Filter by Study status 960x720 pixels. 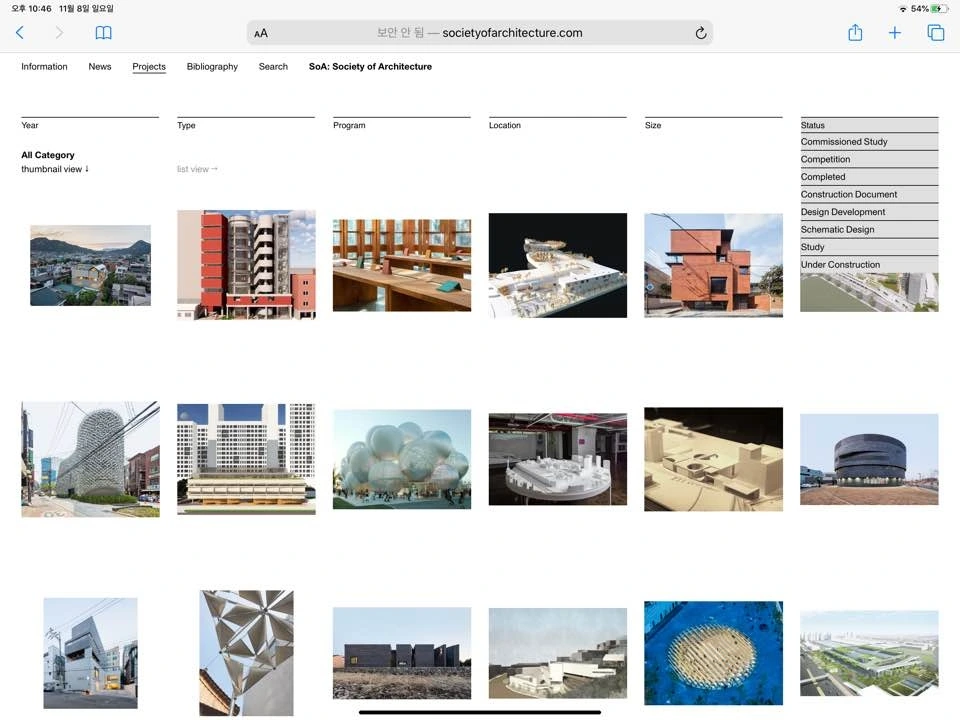(869, 247)
